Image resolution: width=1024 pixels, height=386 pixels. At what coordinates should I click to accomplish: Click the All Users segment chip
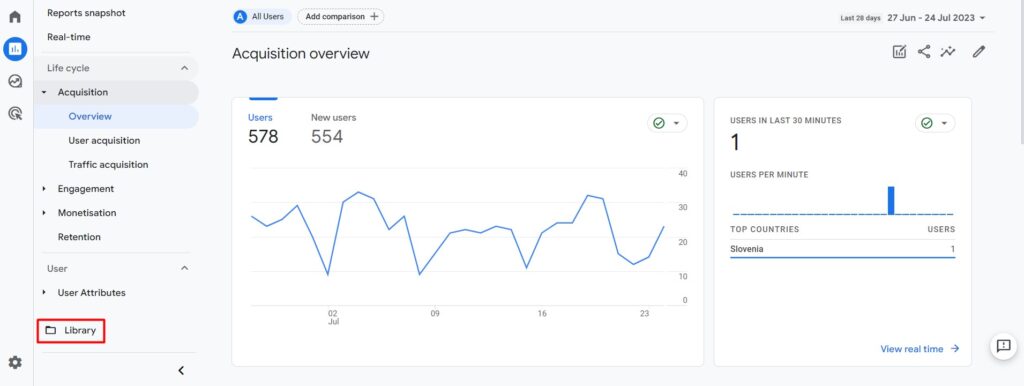click(261, 16)
